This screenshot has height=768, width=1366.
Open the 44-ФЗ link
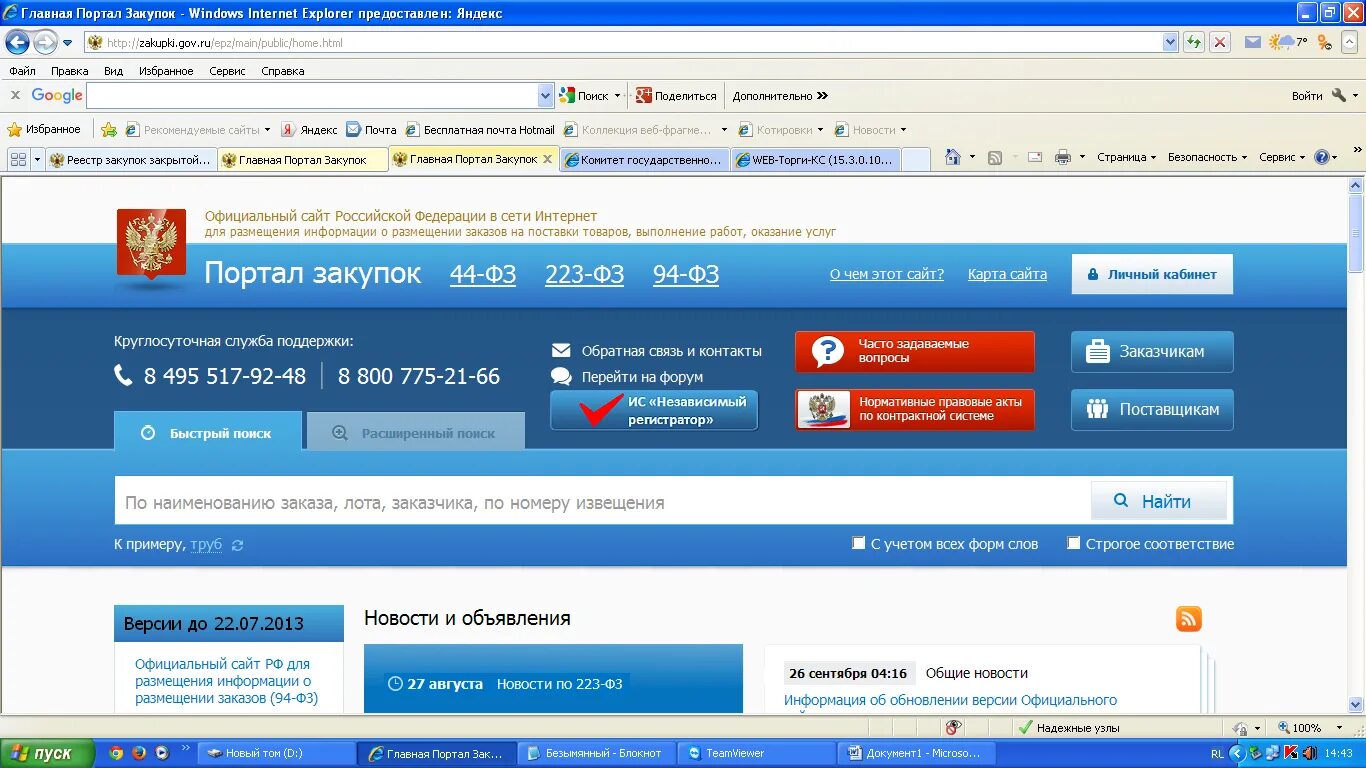coord(483,274)
